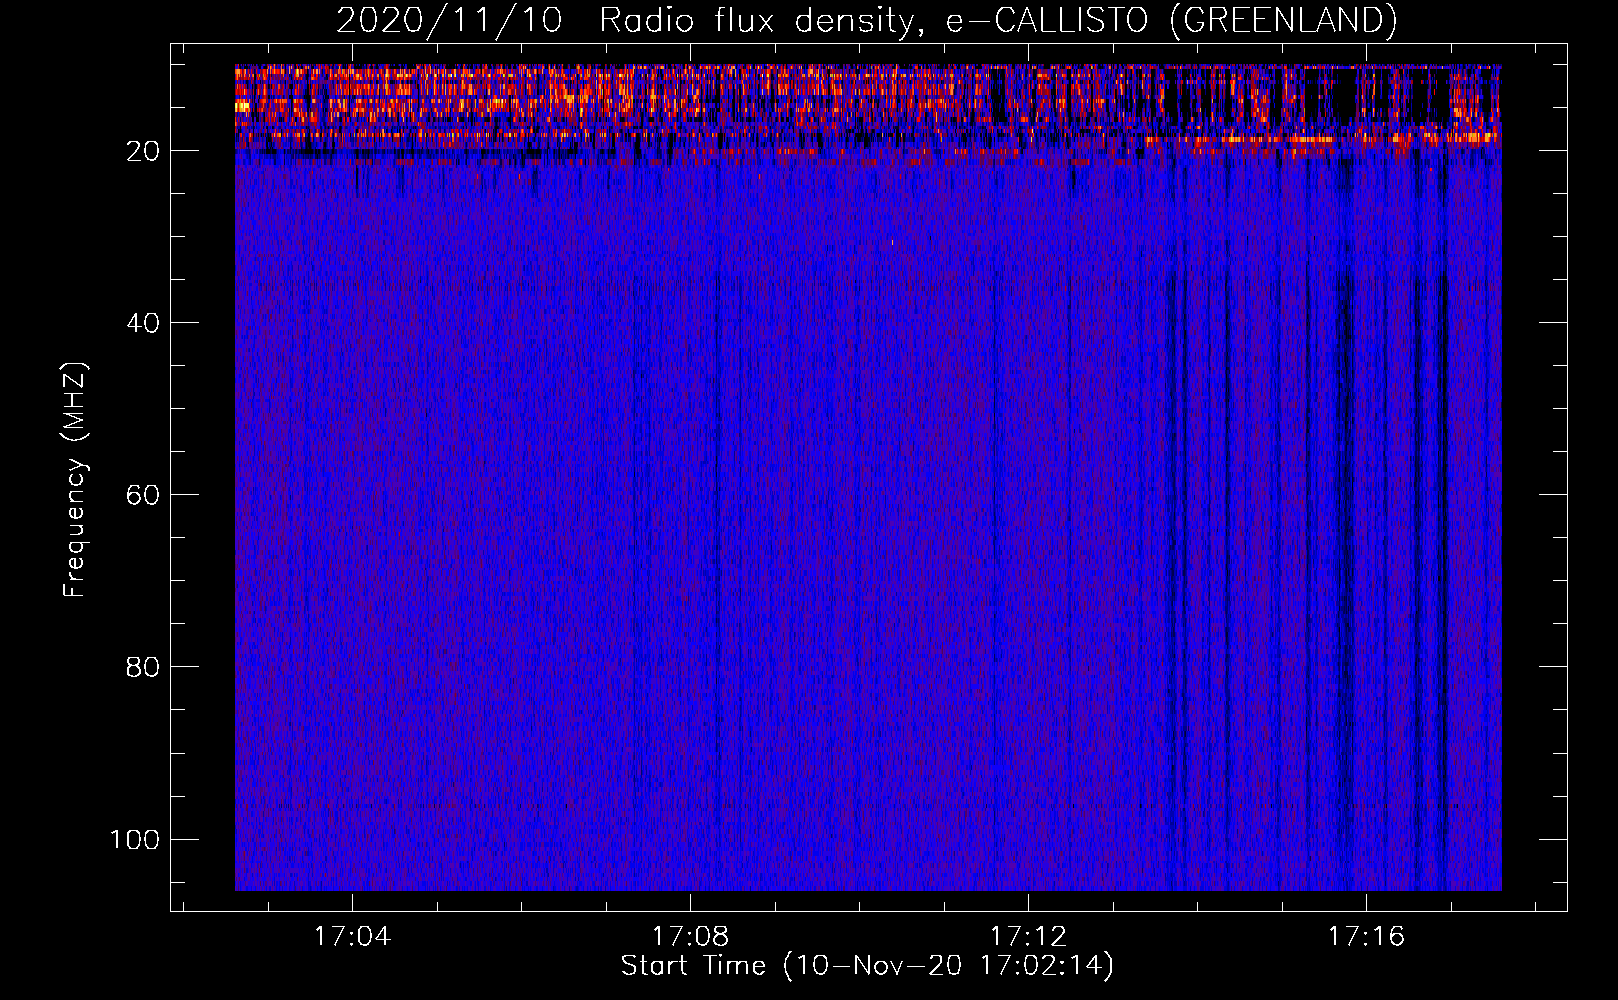
Task: Click the "40" frequency tick label
Action: coord(143,323)
